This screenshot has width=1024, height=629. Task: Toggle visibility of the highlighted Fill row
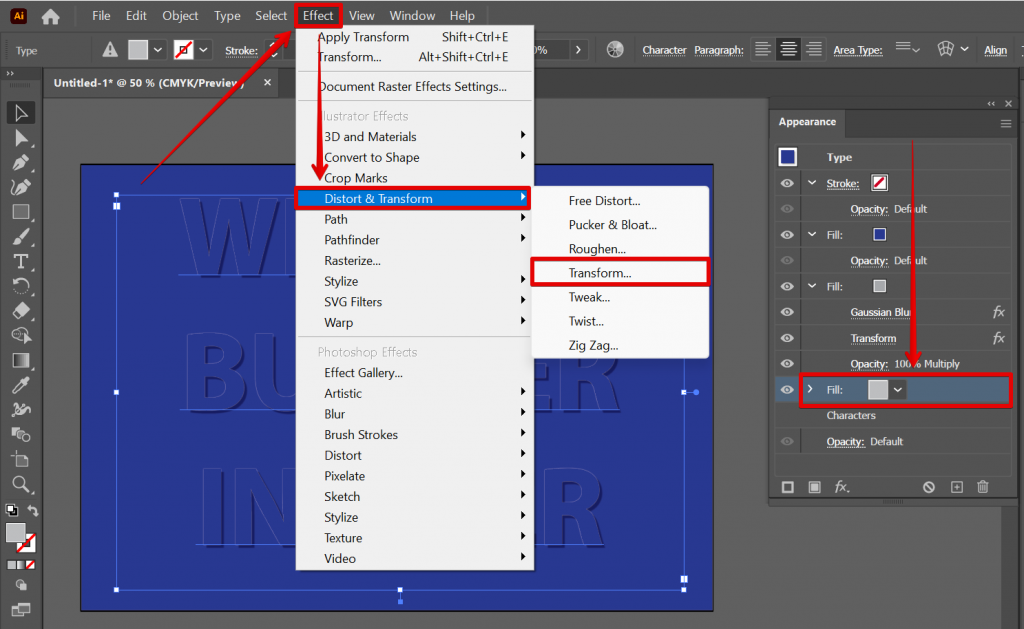tap(786, 388)
